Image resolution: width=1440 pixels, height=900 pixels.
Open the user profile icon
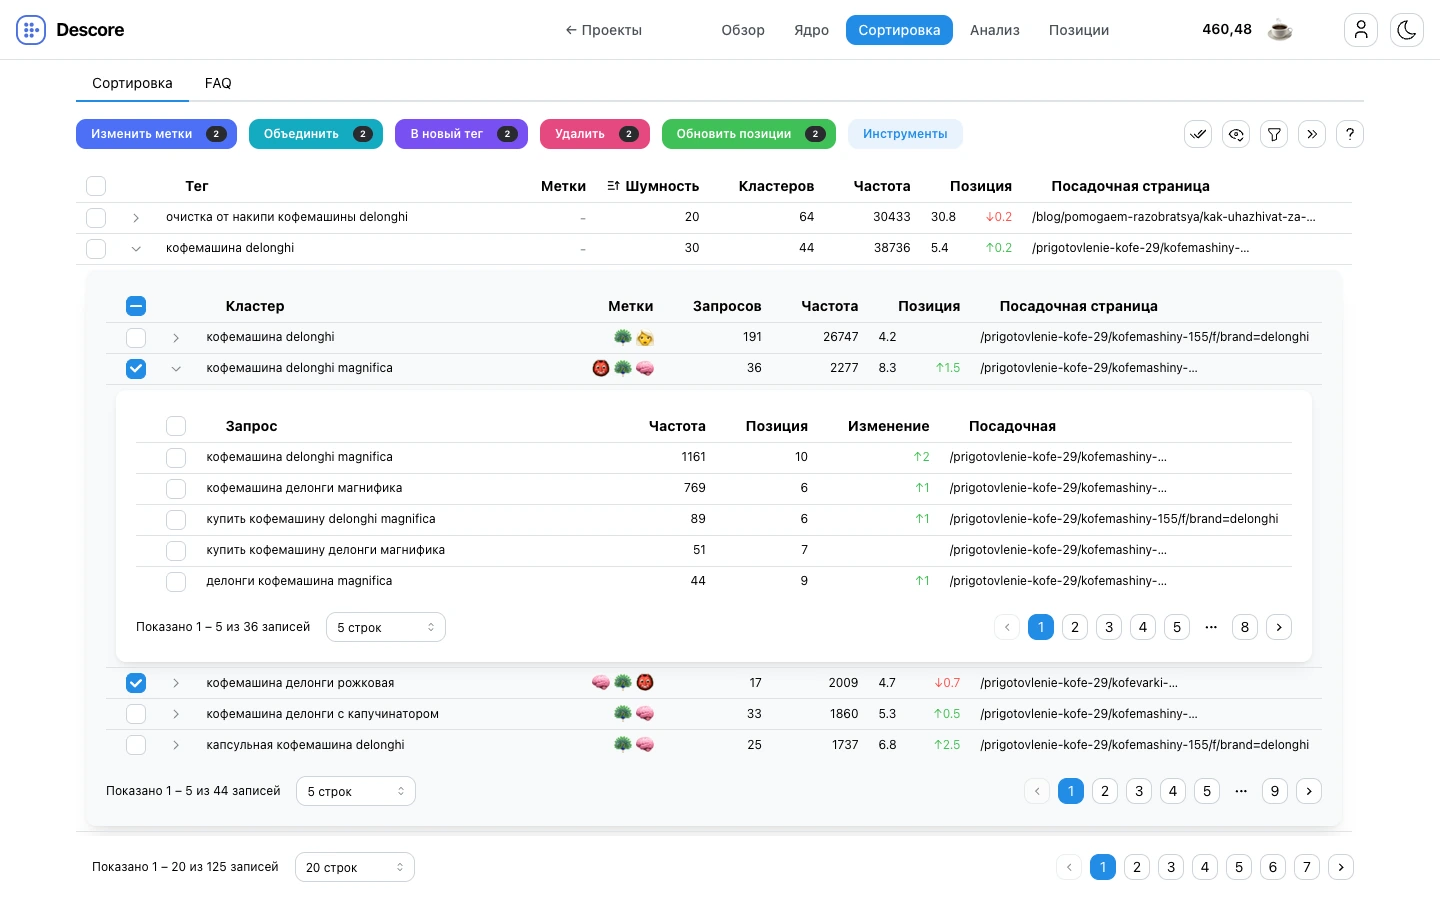coord(1361,30)
